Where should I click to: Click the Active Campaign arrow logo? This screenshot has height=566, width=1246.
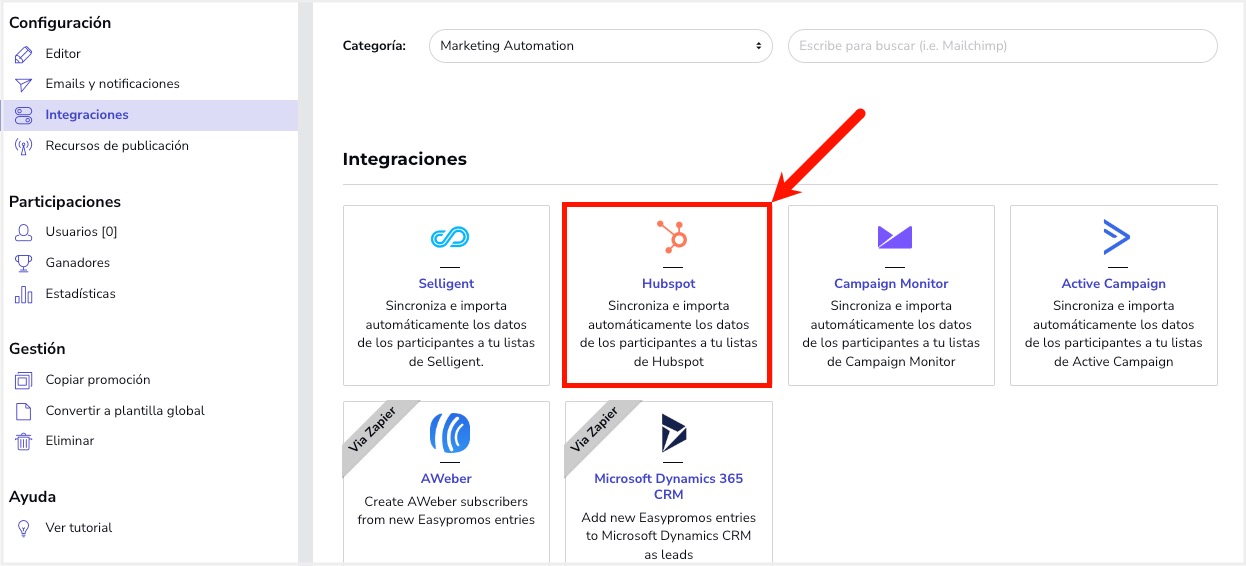[x=1115, y=237]
